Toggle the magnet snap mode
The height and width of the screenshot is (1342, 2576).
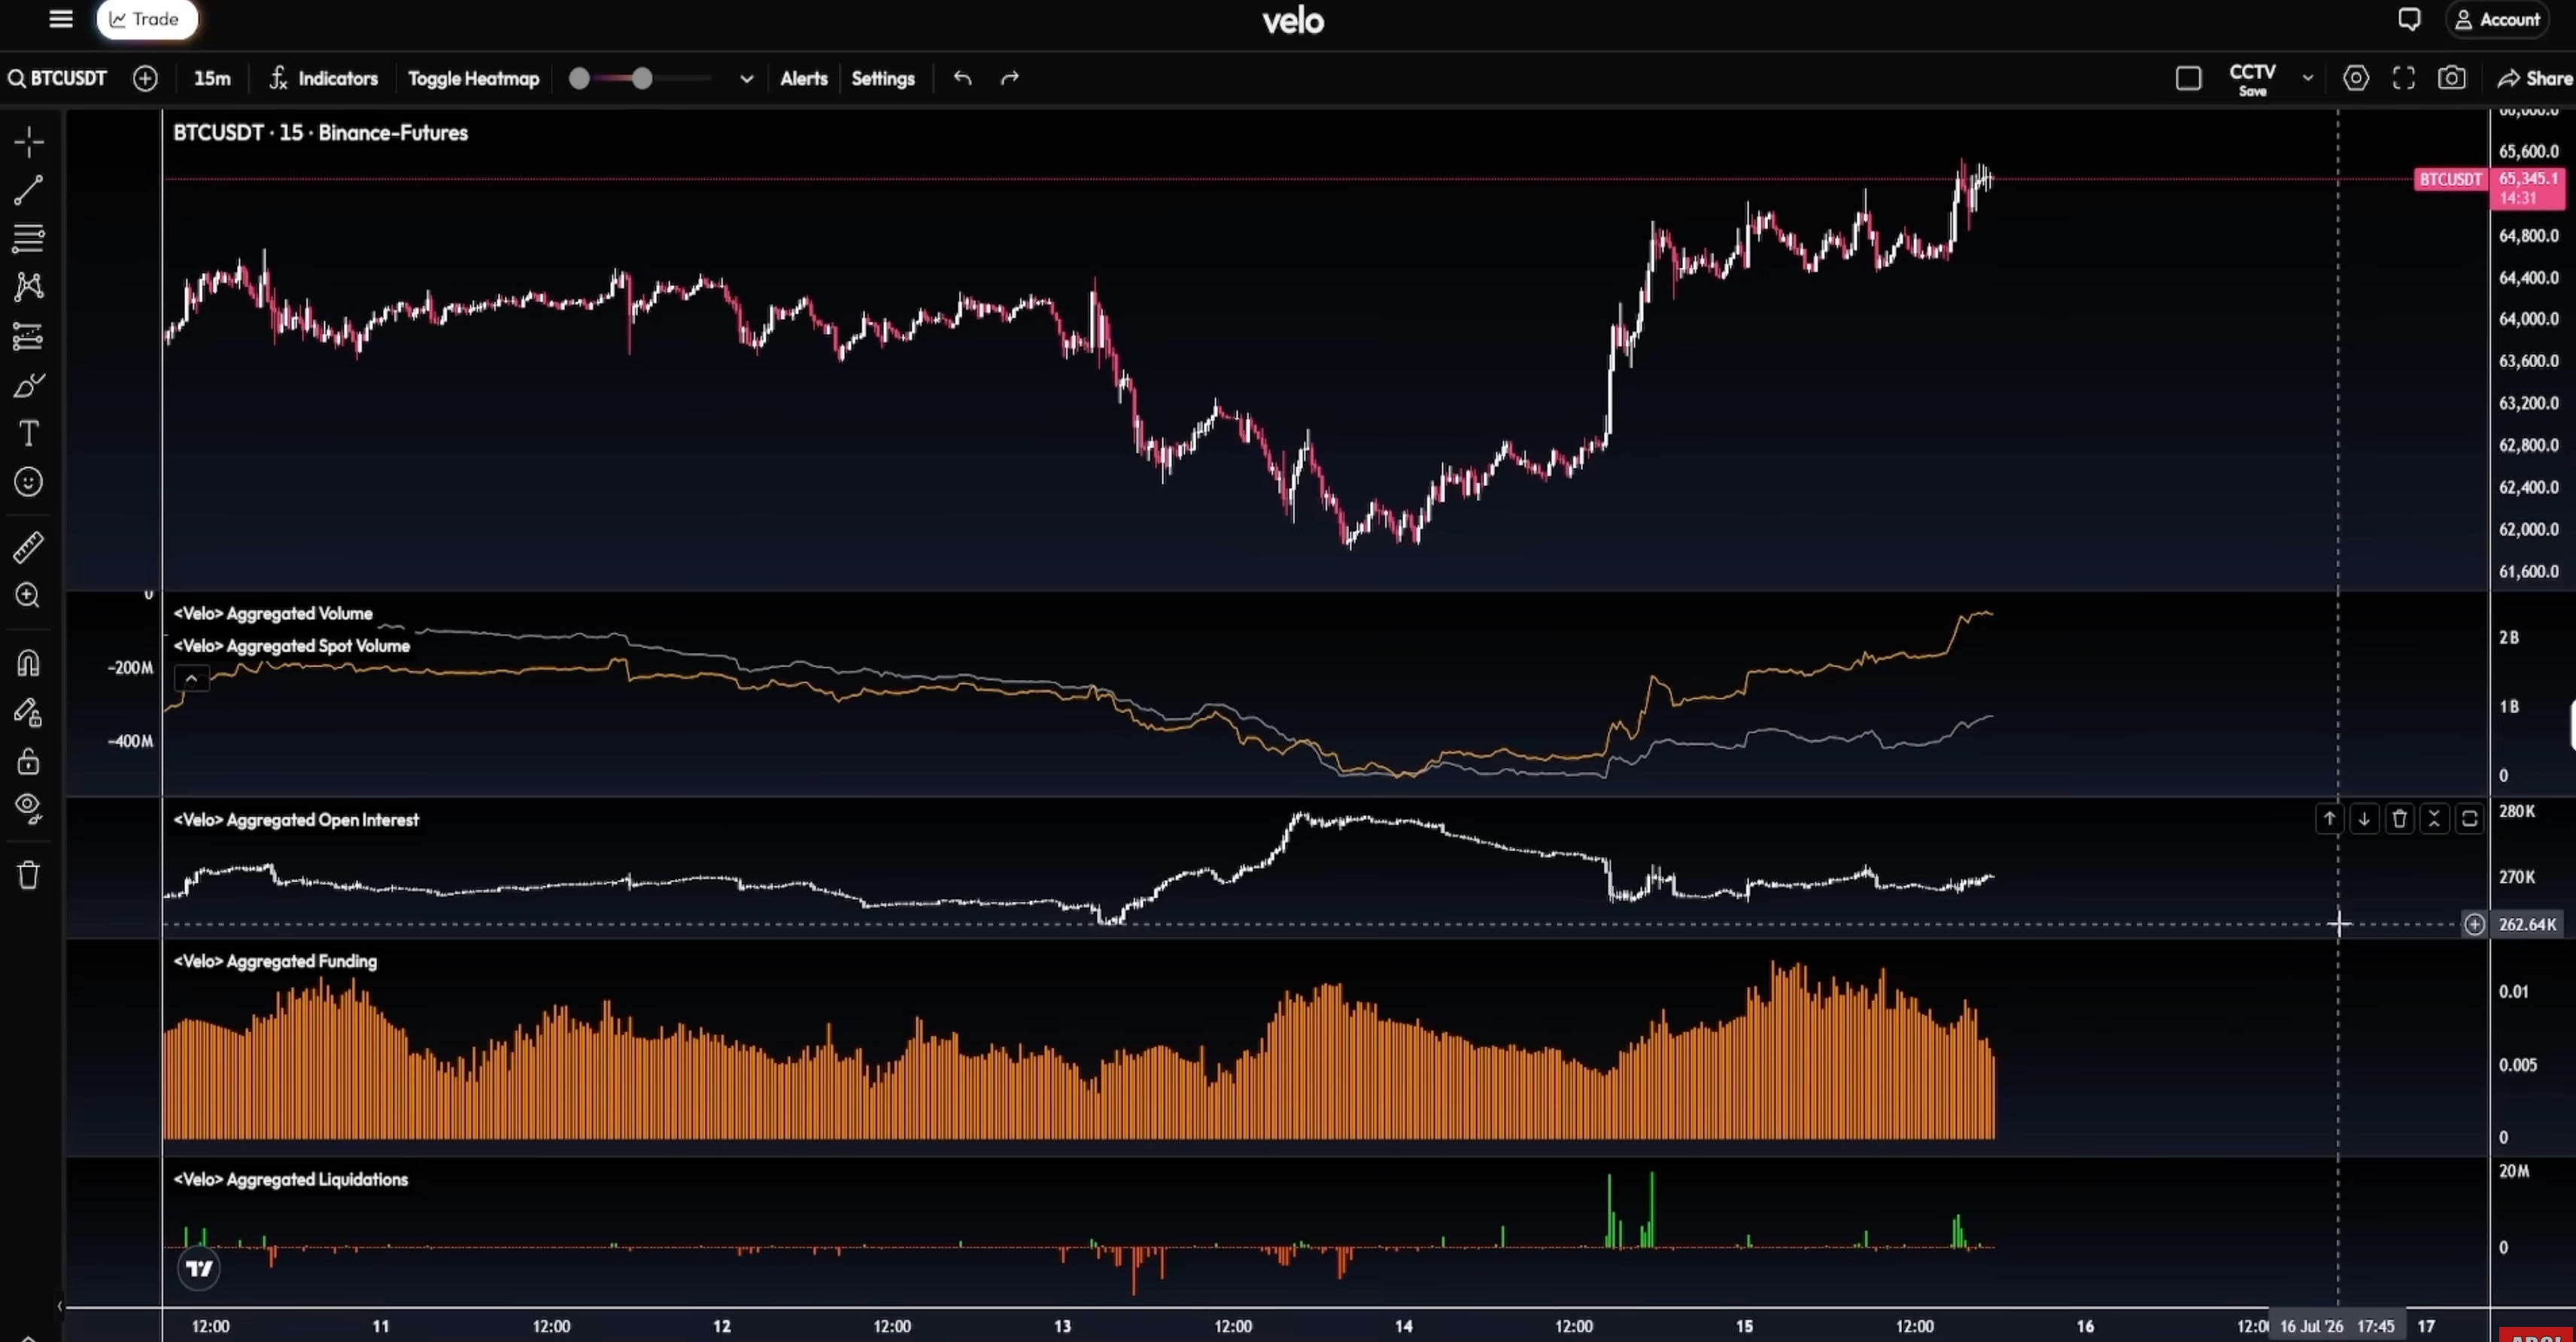pyautogui.click(x=28, y=664)
